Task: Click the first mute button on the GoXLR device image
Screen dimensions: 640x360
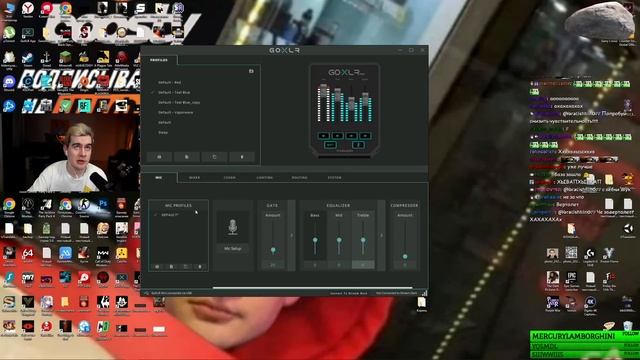Action: [x=324, y=135]
